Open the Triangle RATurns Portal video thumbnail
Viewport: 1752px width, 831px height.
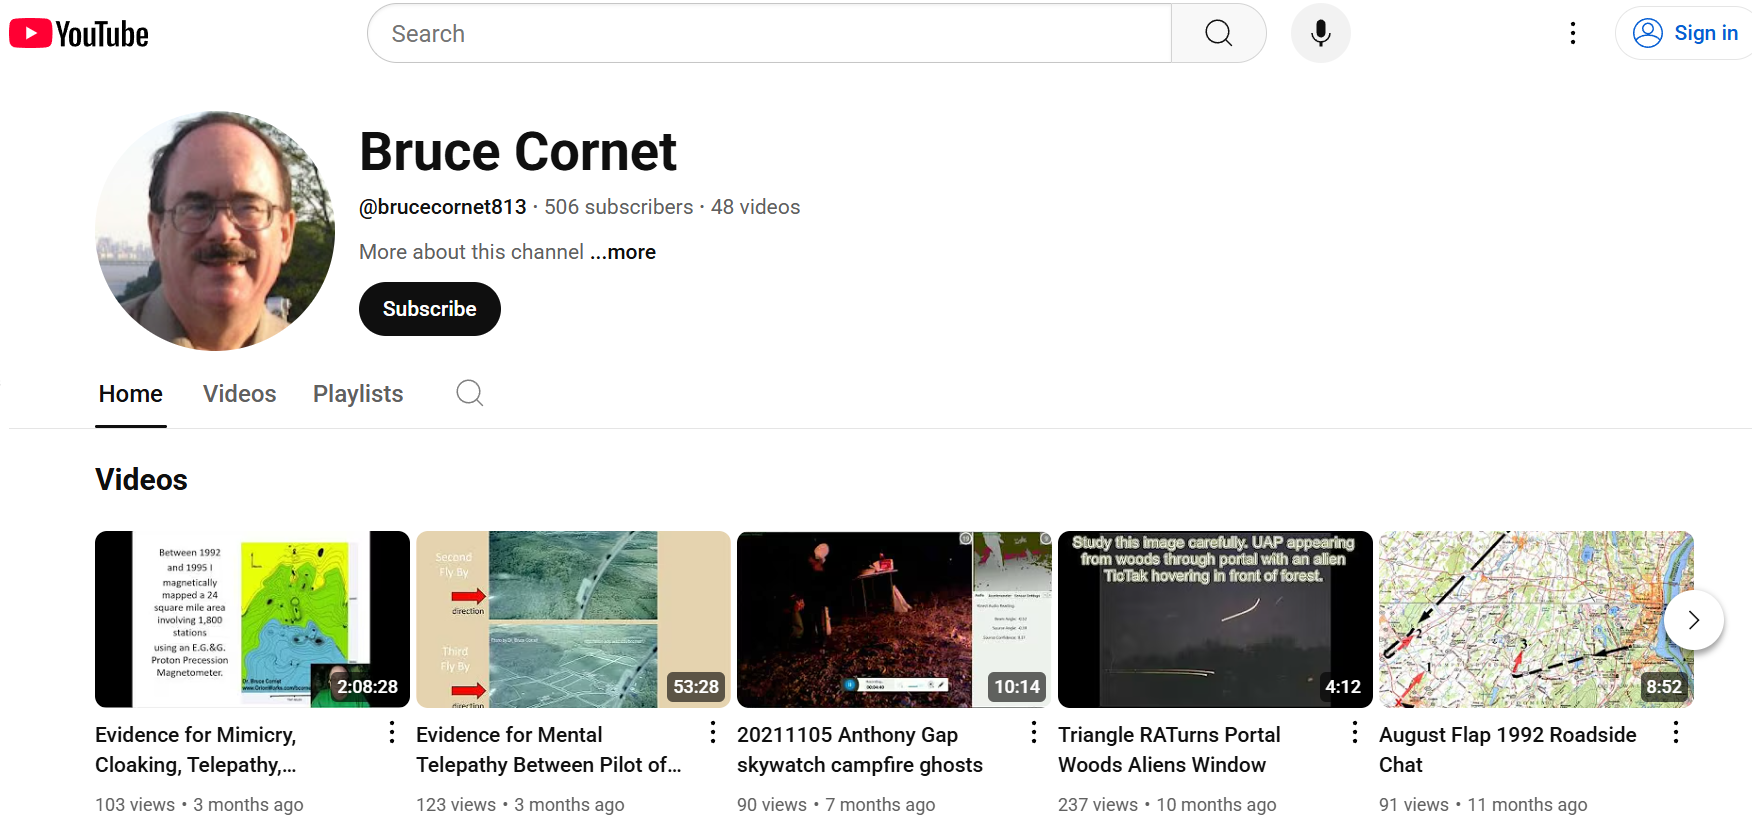pos(1214,619)
